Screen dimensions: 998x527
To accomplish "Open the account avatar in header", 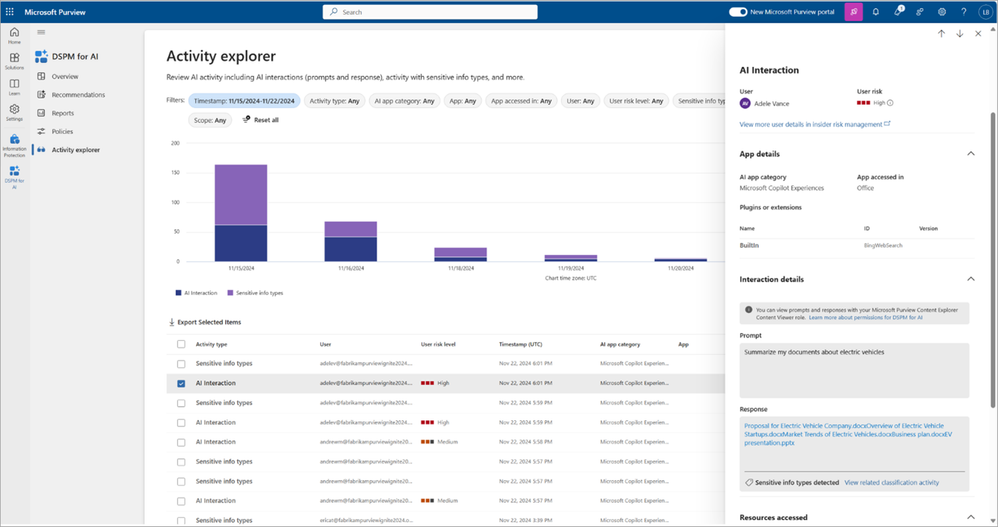I will tap(985, 11).
